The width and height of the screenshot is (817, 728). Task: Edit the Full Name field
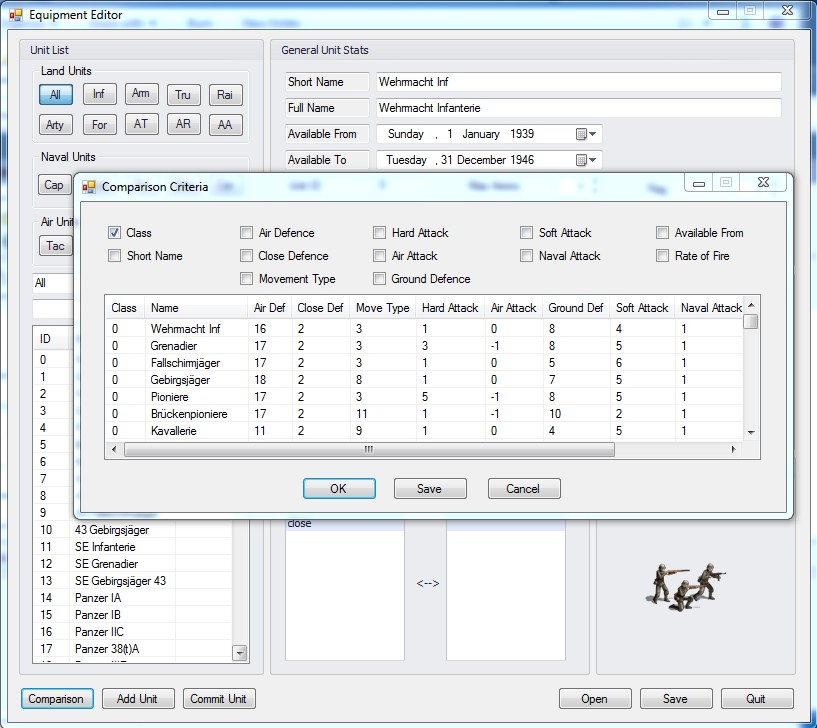click(x=578, y=108)
